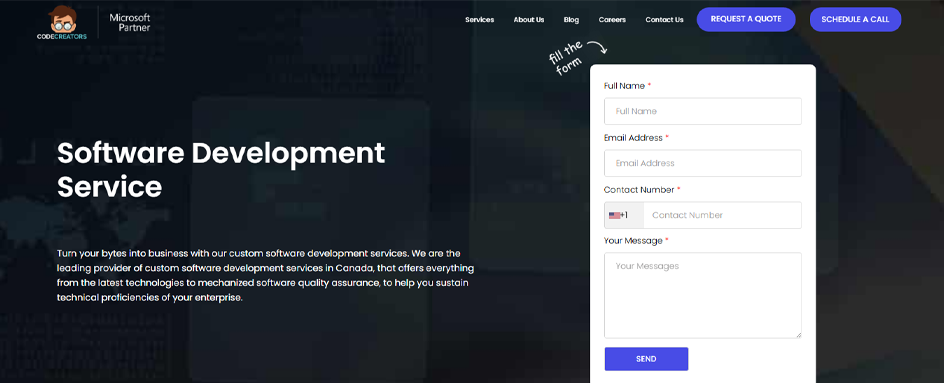Go to About Us page
Screen dimensions: 944x383
pos(529,20)
